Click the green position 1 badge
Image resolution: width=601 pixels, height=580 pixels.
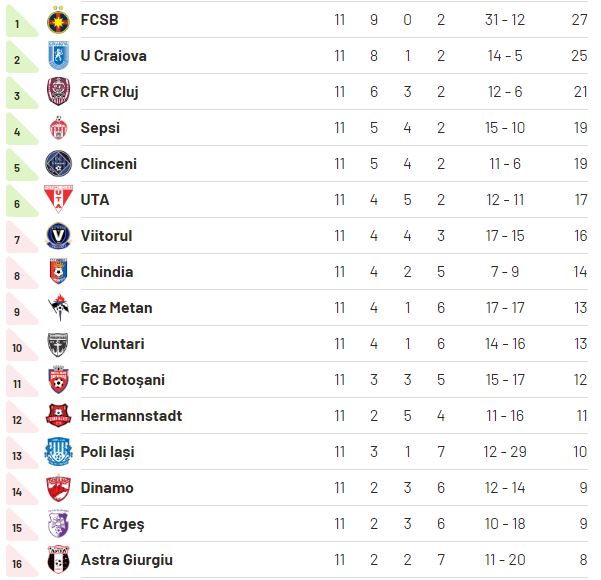22,21
